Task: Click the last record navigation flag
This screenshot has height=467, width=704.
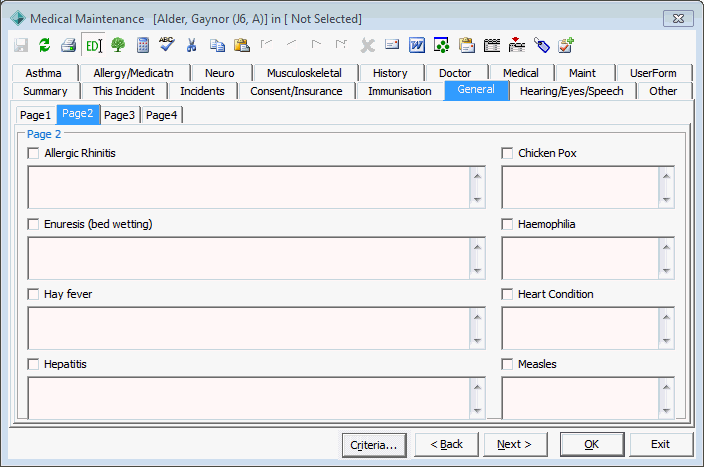Action: coord(341,44)
